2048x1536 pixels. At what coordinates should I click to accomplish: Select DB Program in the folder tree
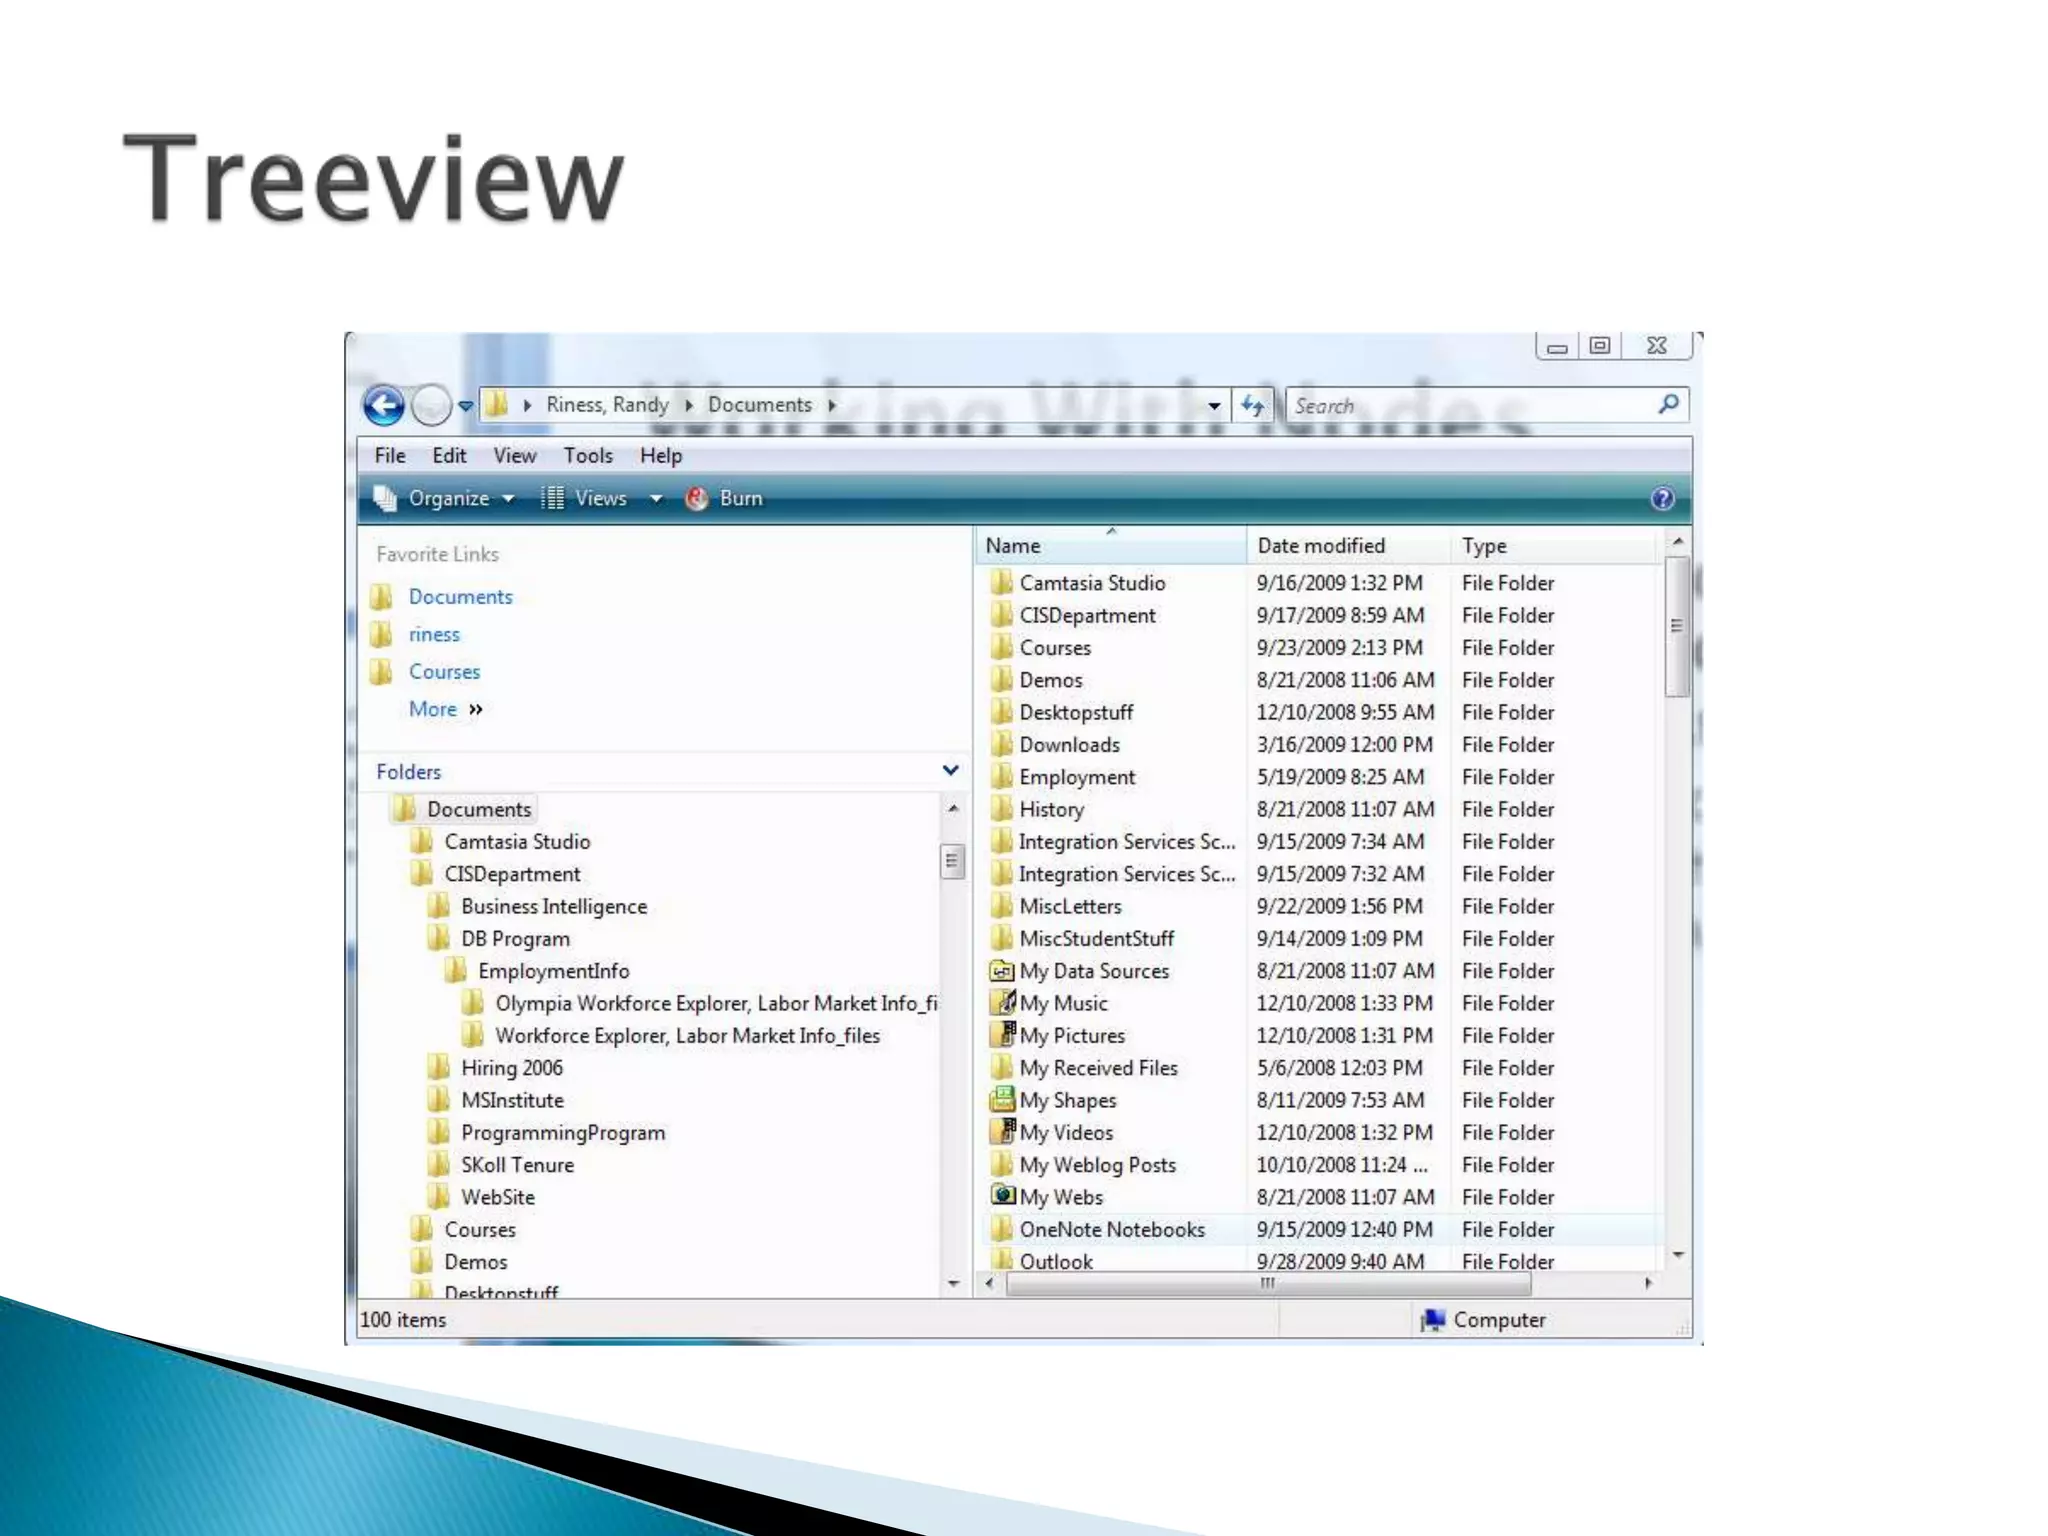515,939
